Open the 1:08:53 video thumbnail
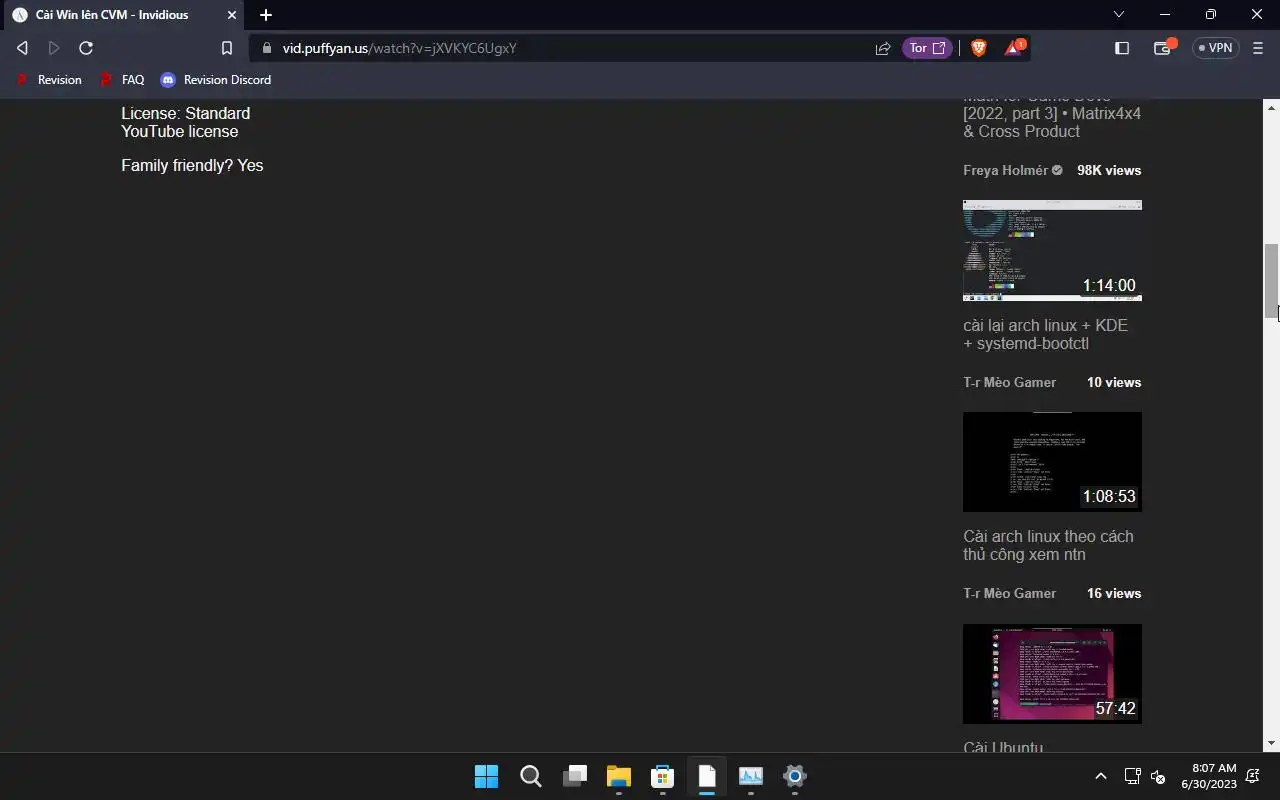 pos(1052,462)
